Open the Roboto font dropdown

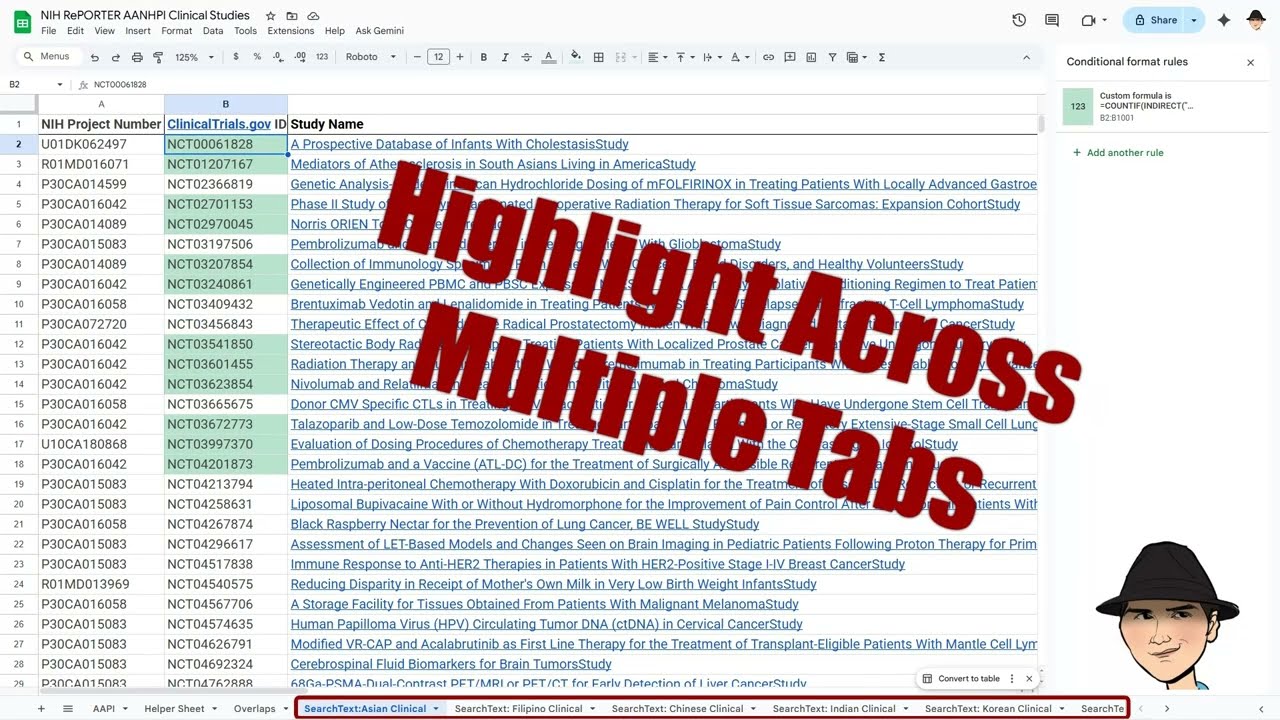371,57
